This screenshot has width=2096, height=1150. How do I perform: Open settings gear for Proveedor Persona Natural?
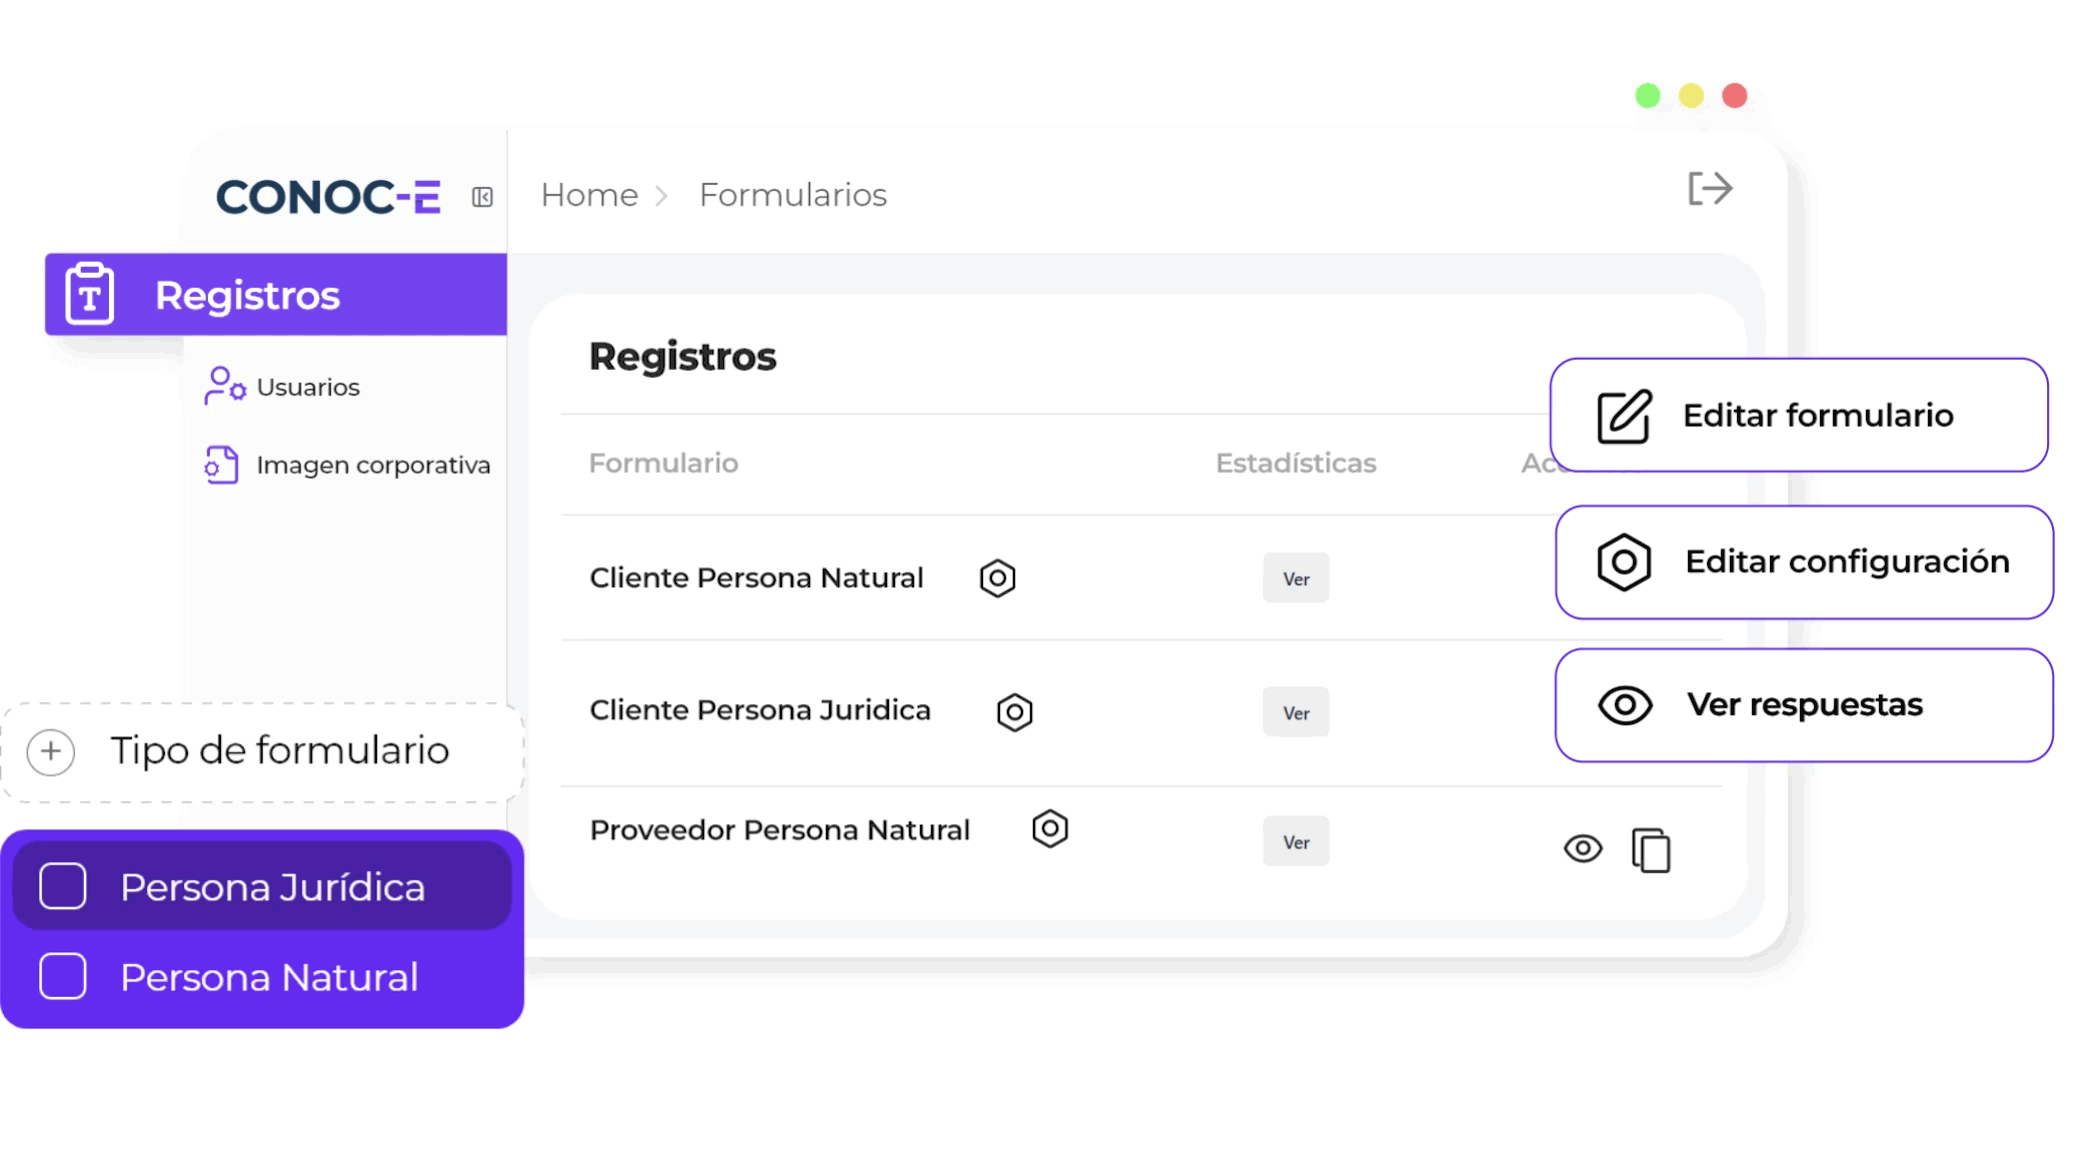[1049, 828]
